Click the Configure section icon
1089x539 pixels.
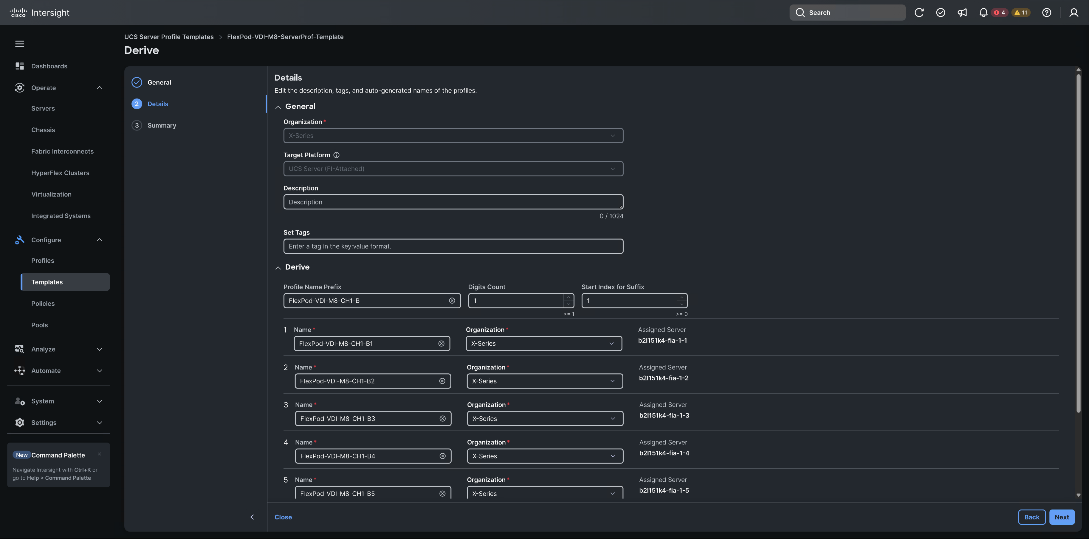pos(19,240)
